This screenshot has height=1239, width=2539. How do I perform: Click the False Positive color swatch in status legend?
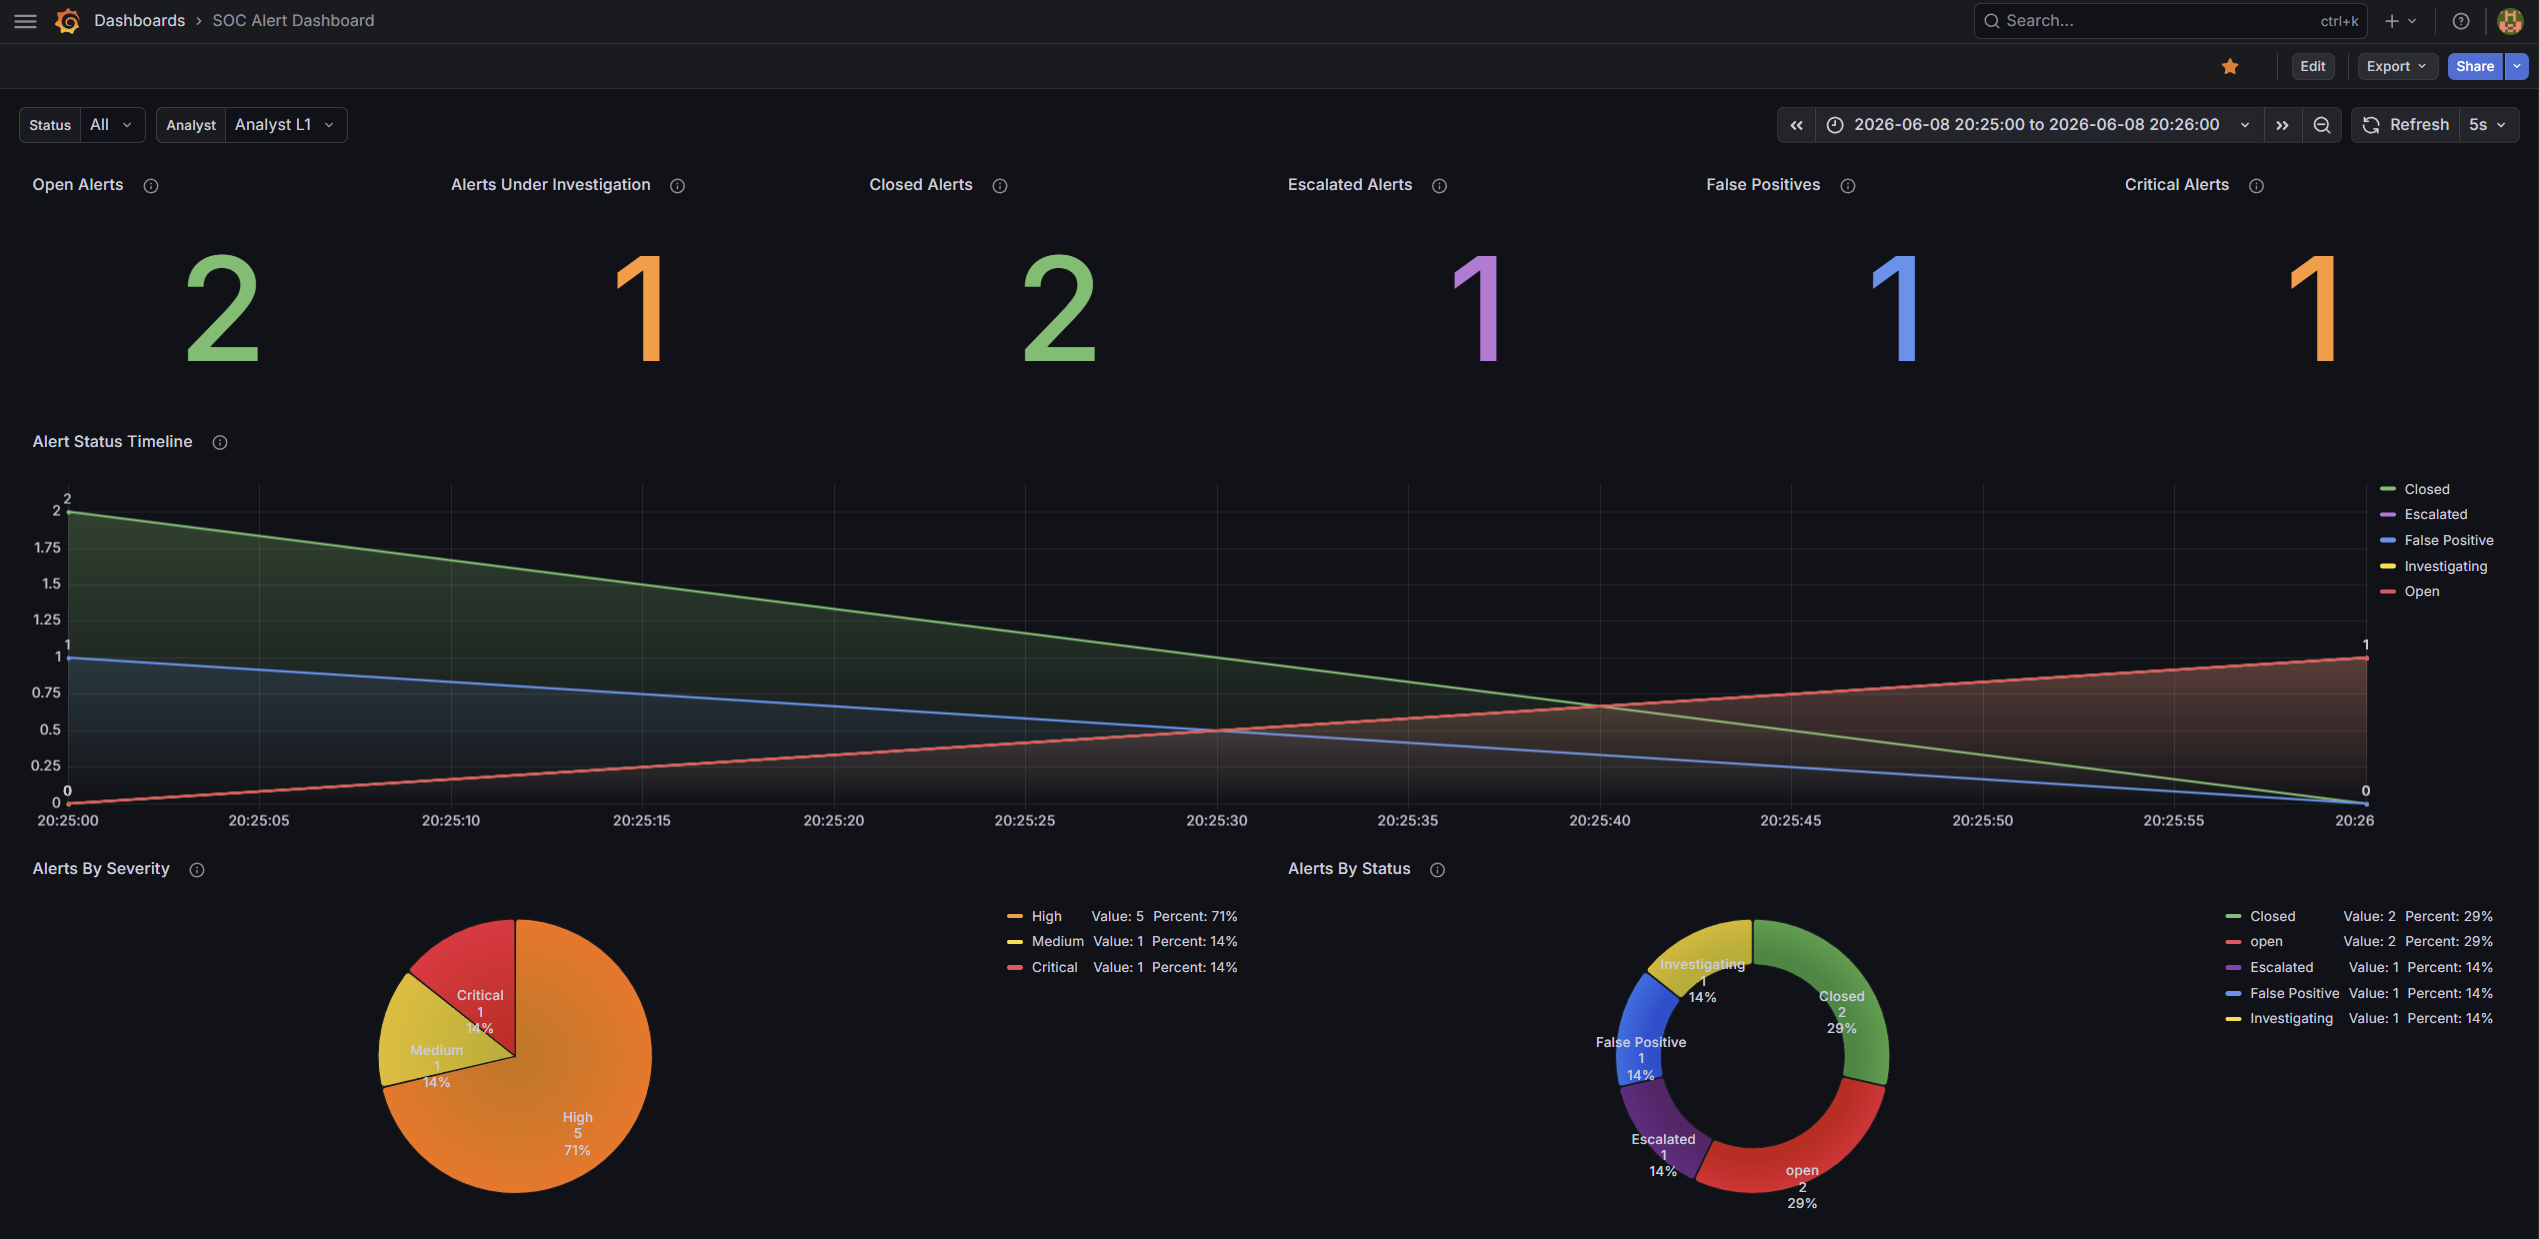point(2233,994)
